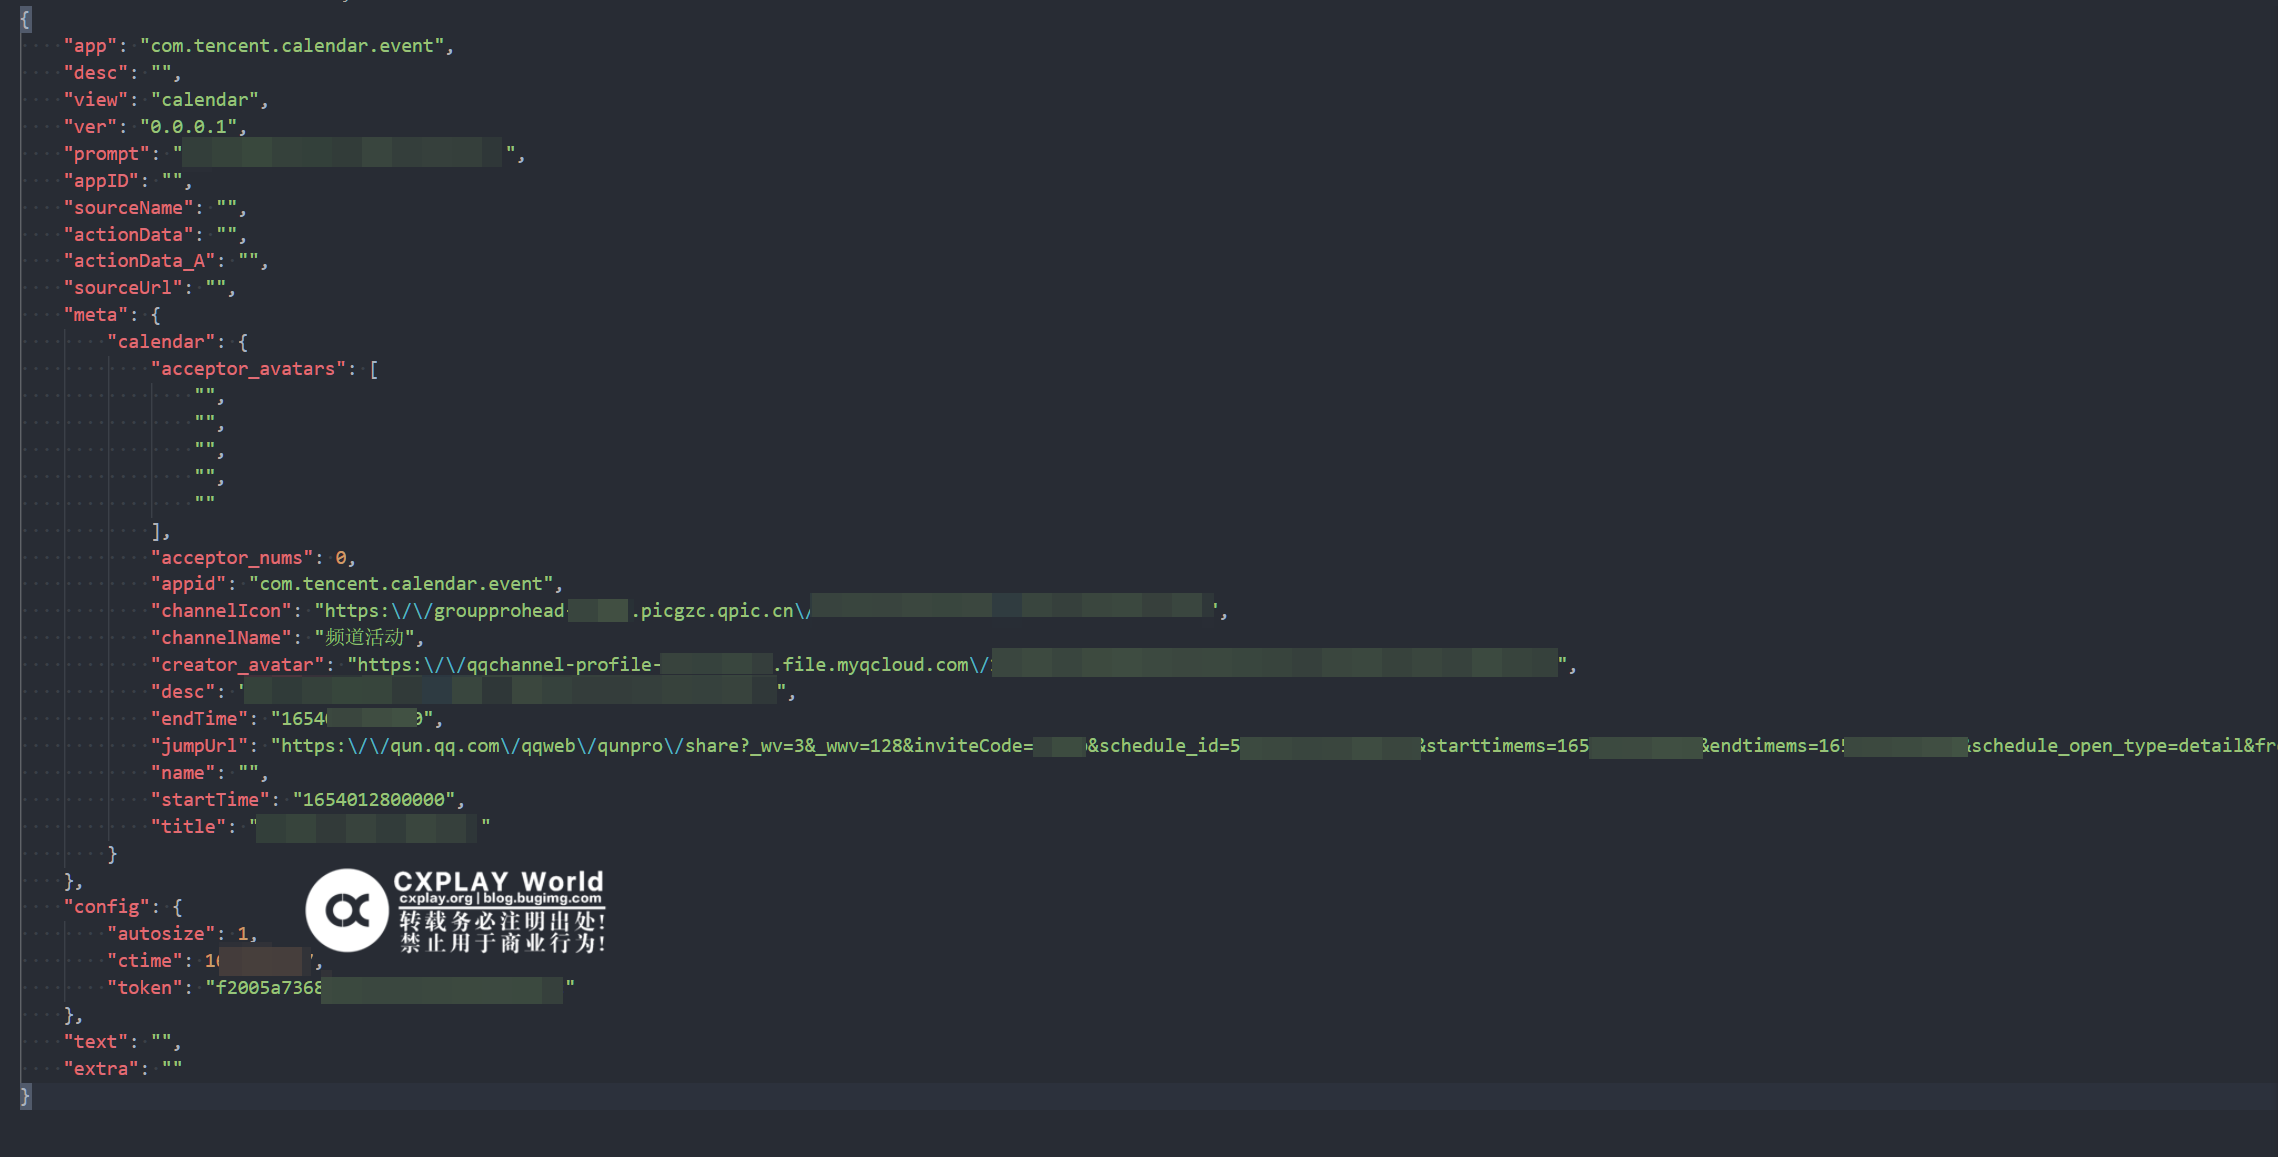This screenshot has height=1157, width=2278.
Task: Click the "token" key
Action: (x=145, y=988)
